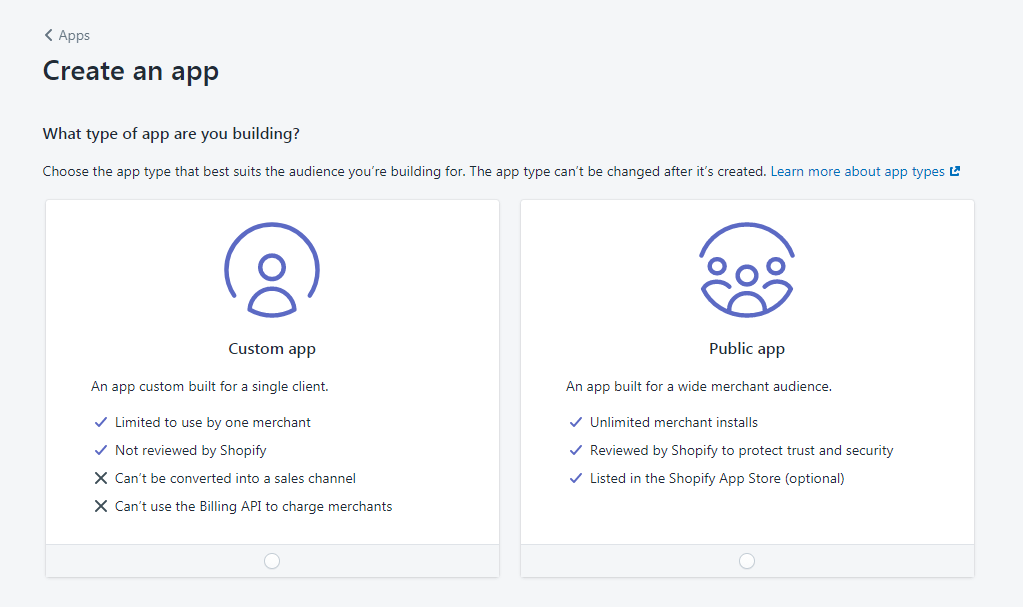This screenshot has width=1023, height=607.
Task: Click the checkmark beside Reviewed by Shopify
Action: (576, 449)
